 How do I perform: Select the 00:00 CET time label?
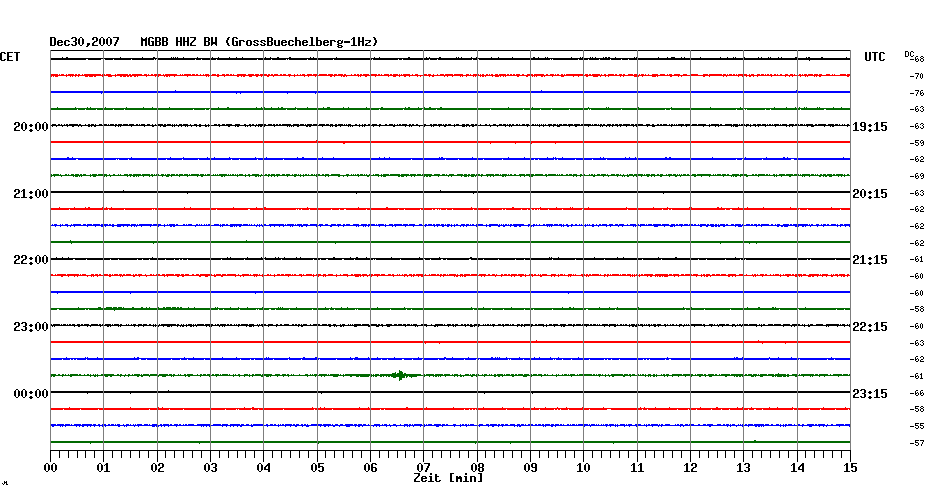(31, 394)
